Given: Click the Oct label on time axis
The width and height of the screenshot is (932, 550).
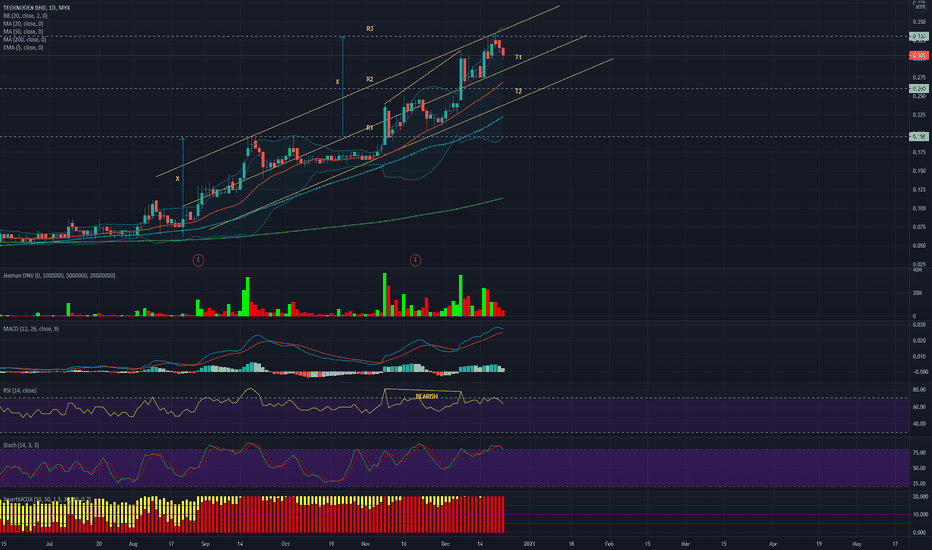Looking at the screenshot, I should pos(285,543).
